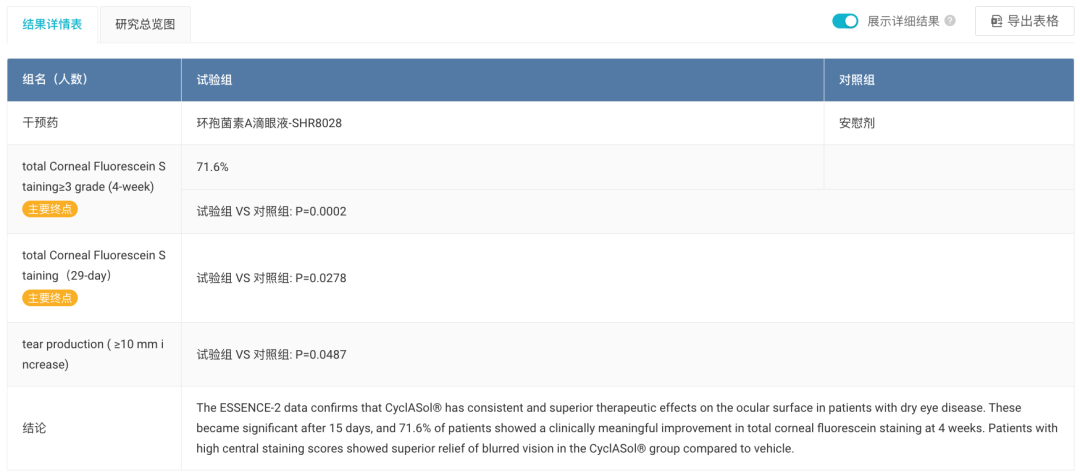Click the ESSENCE-2 conclusion paragraph text

(x=627, y=428)
